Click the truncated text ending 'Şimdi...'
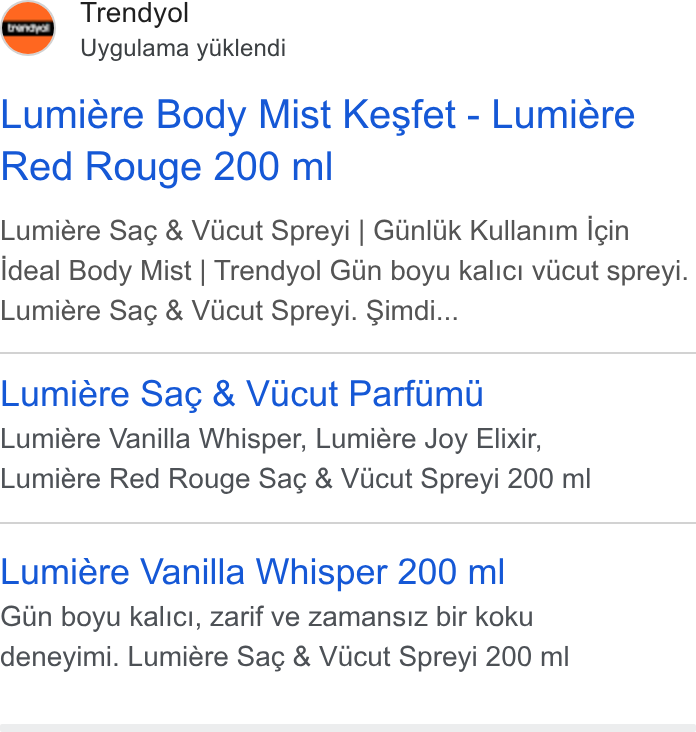Screen dimensions: 696x732 pos(229,311)
